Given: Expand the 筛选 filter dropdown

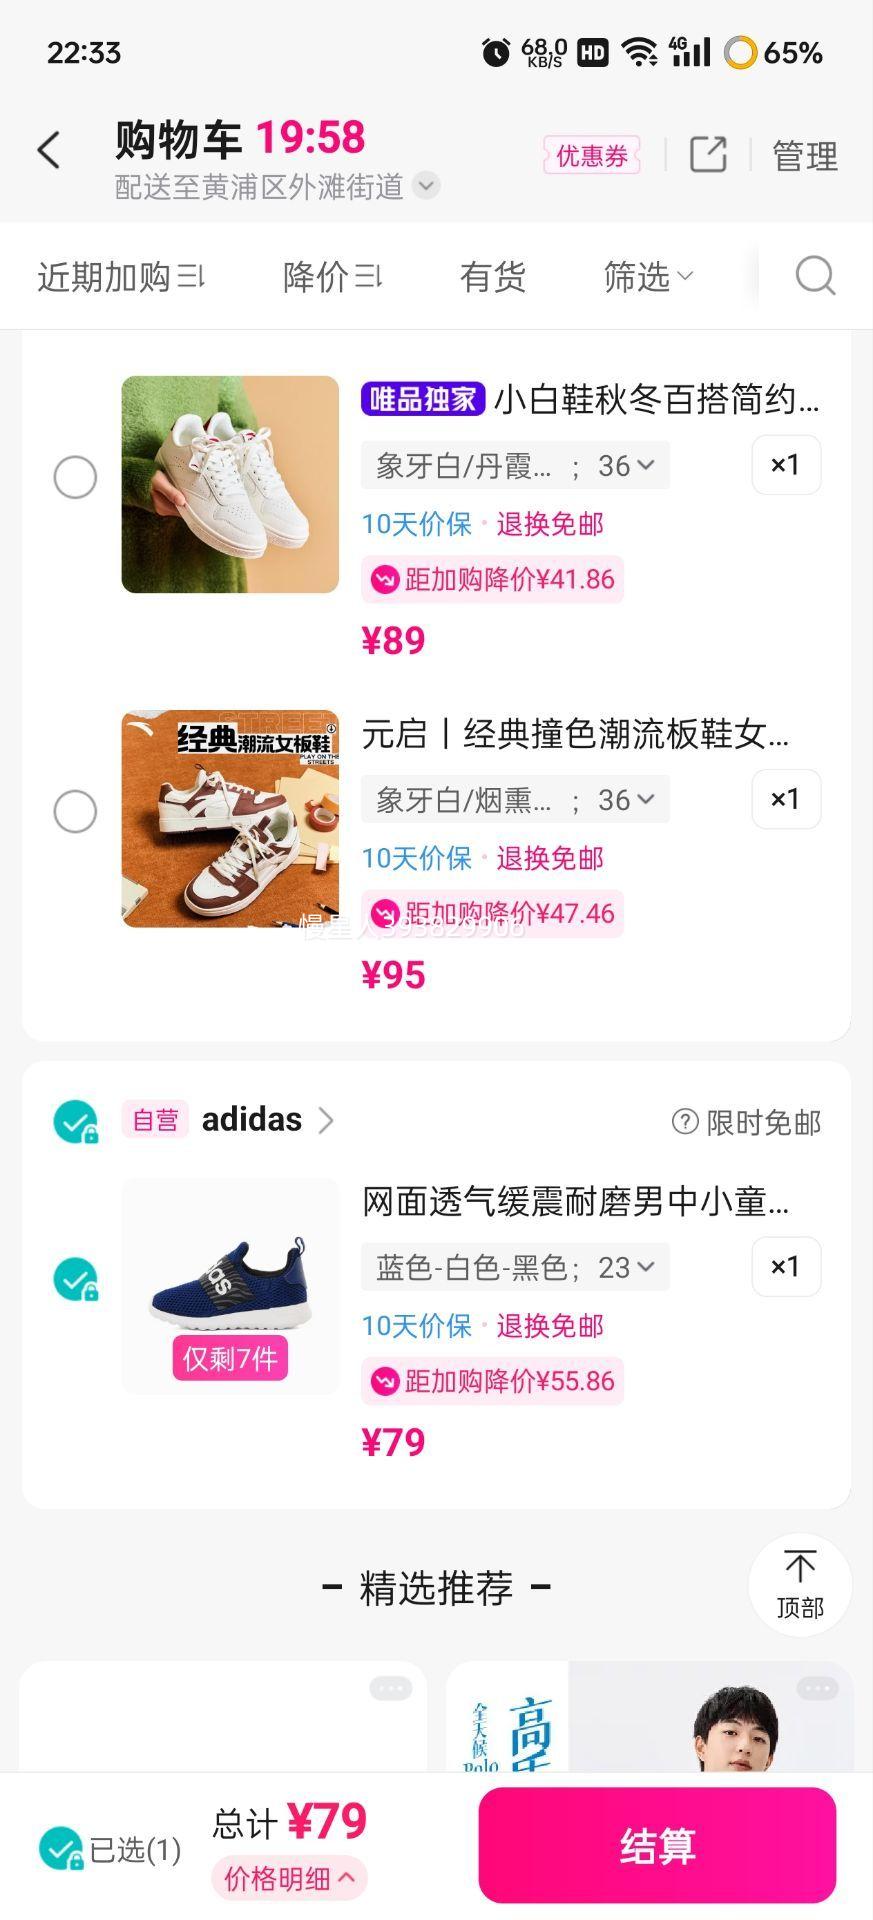Looking at the screenshot, I should click(648, 277).
